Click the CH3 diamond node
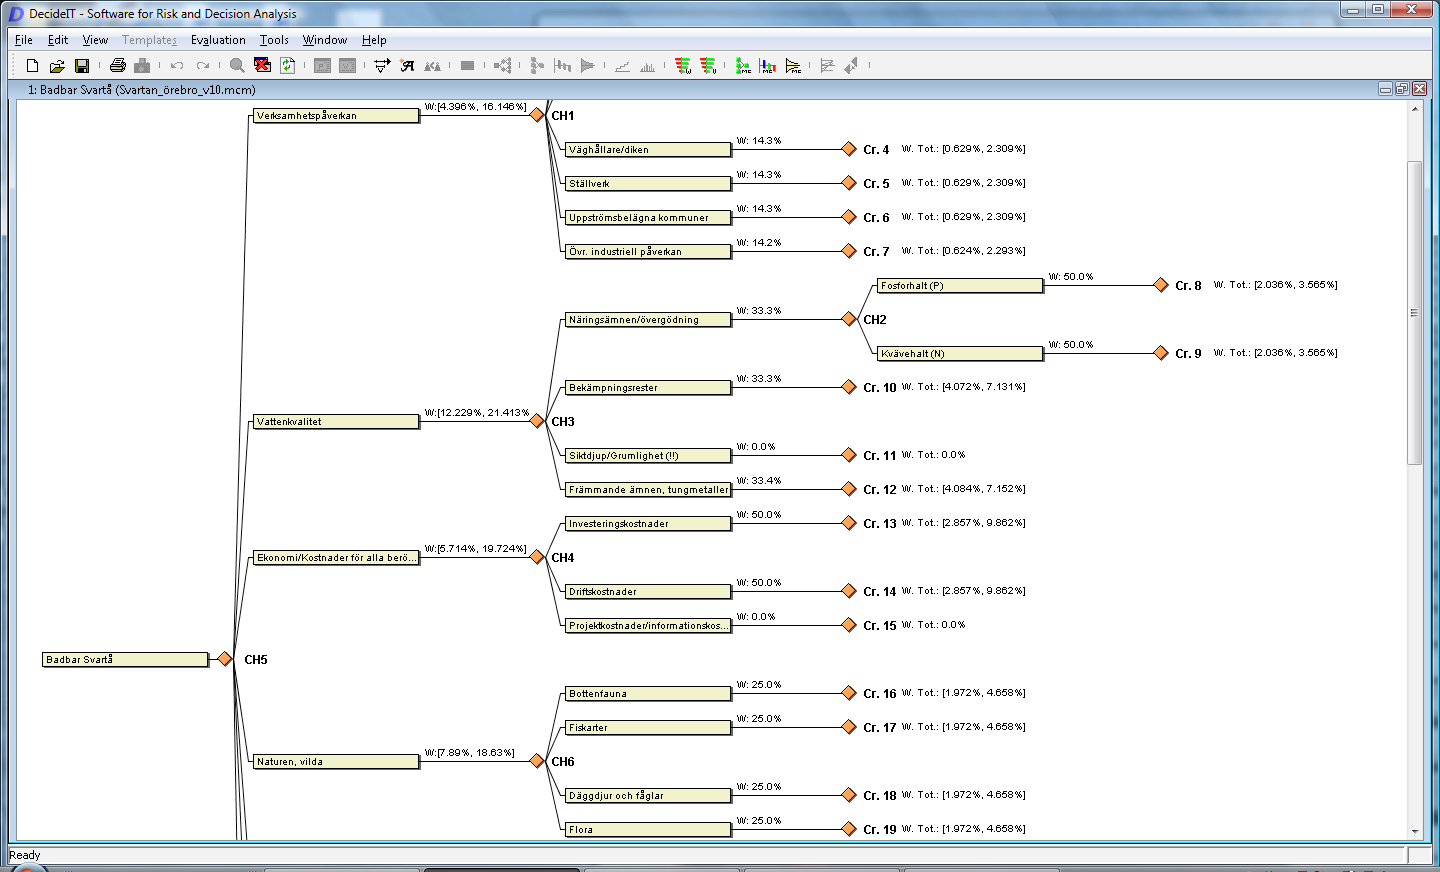Viewport: 1440px width, 872px height. pyautogui.click(x=537, y=421)
